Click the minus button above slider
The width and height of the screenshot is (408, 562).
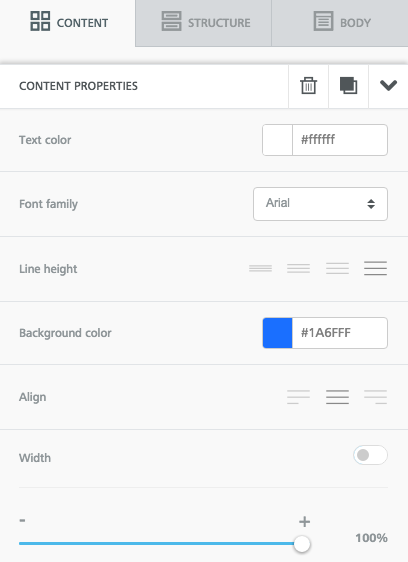click(x=22, y=520)
